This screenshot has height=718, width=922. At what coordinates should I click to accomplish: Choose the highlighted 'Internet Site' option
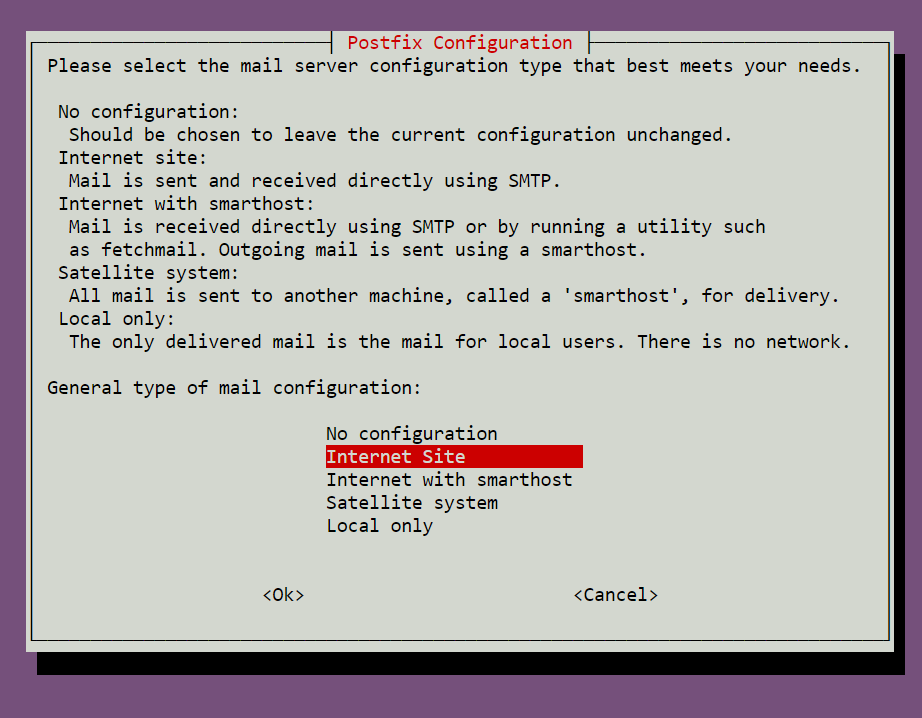(x=454, y=456)
